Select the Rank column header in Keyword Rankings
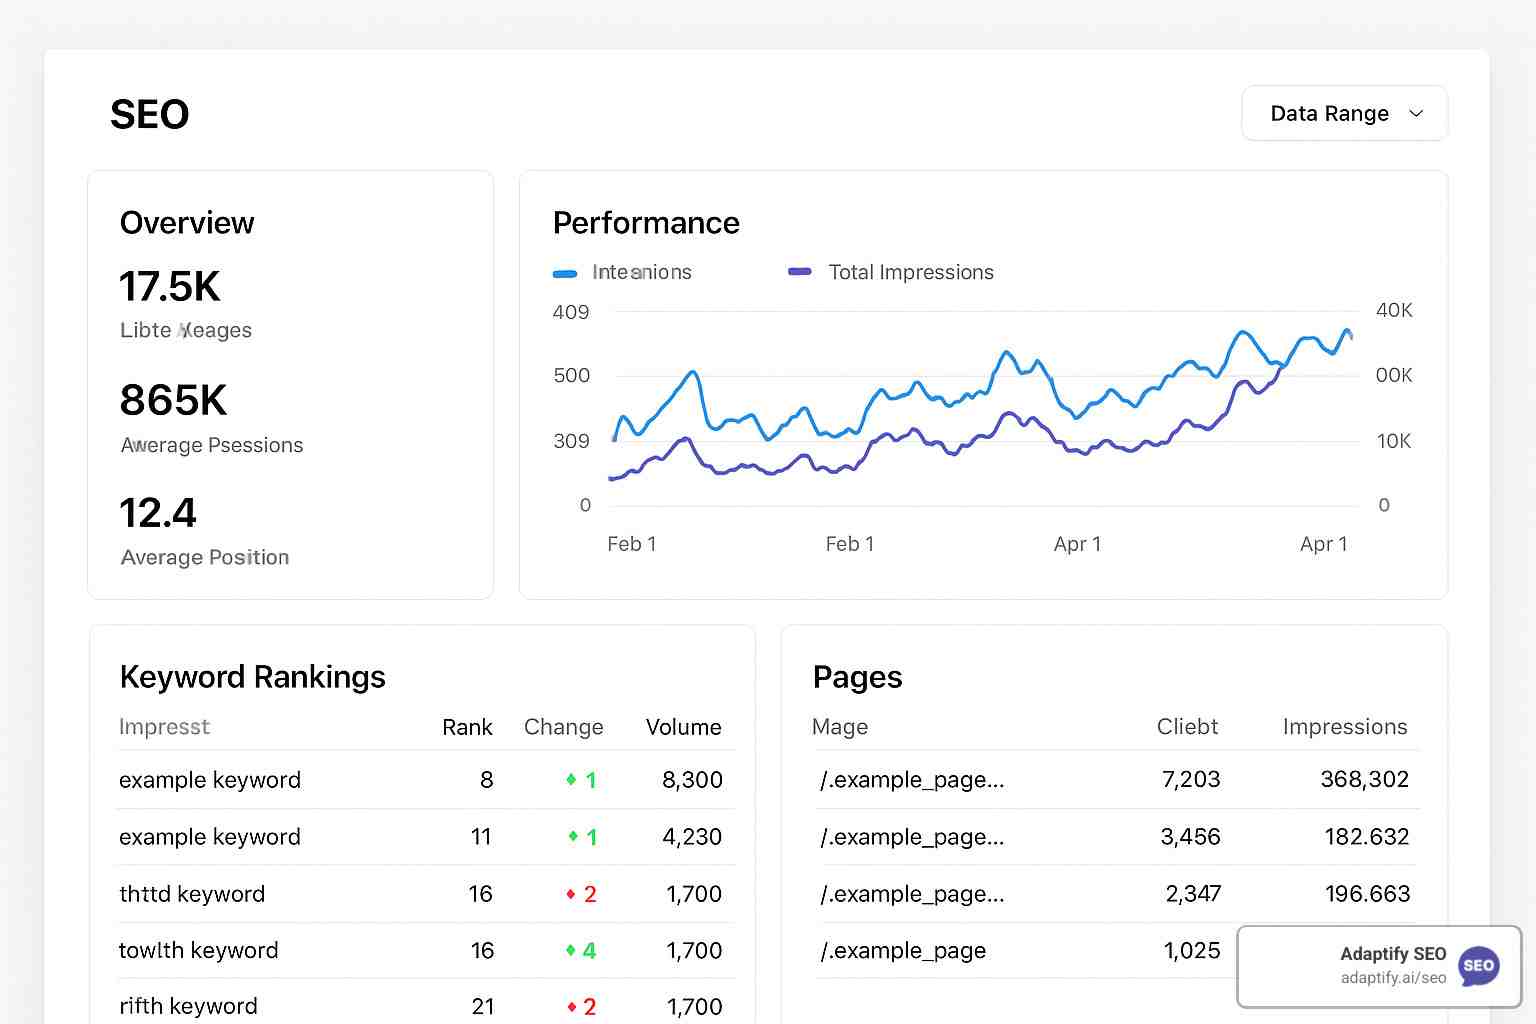Image resolution: width=1536 pixels, height=1024 pixels. tap(467, 727)
